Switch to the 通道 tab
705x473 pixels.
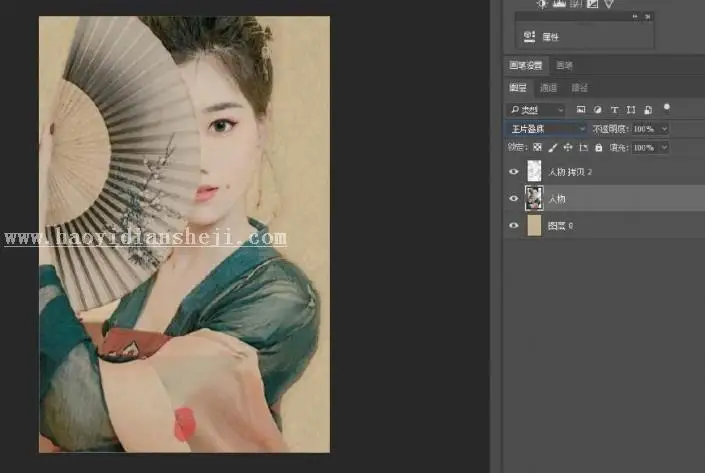pos(549,88)
